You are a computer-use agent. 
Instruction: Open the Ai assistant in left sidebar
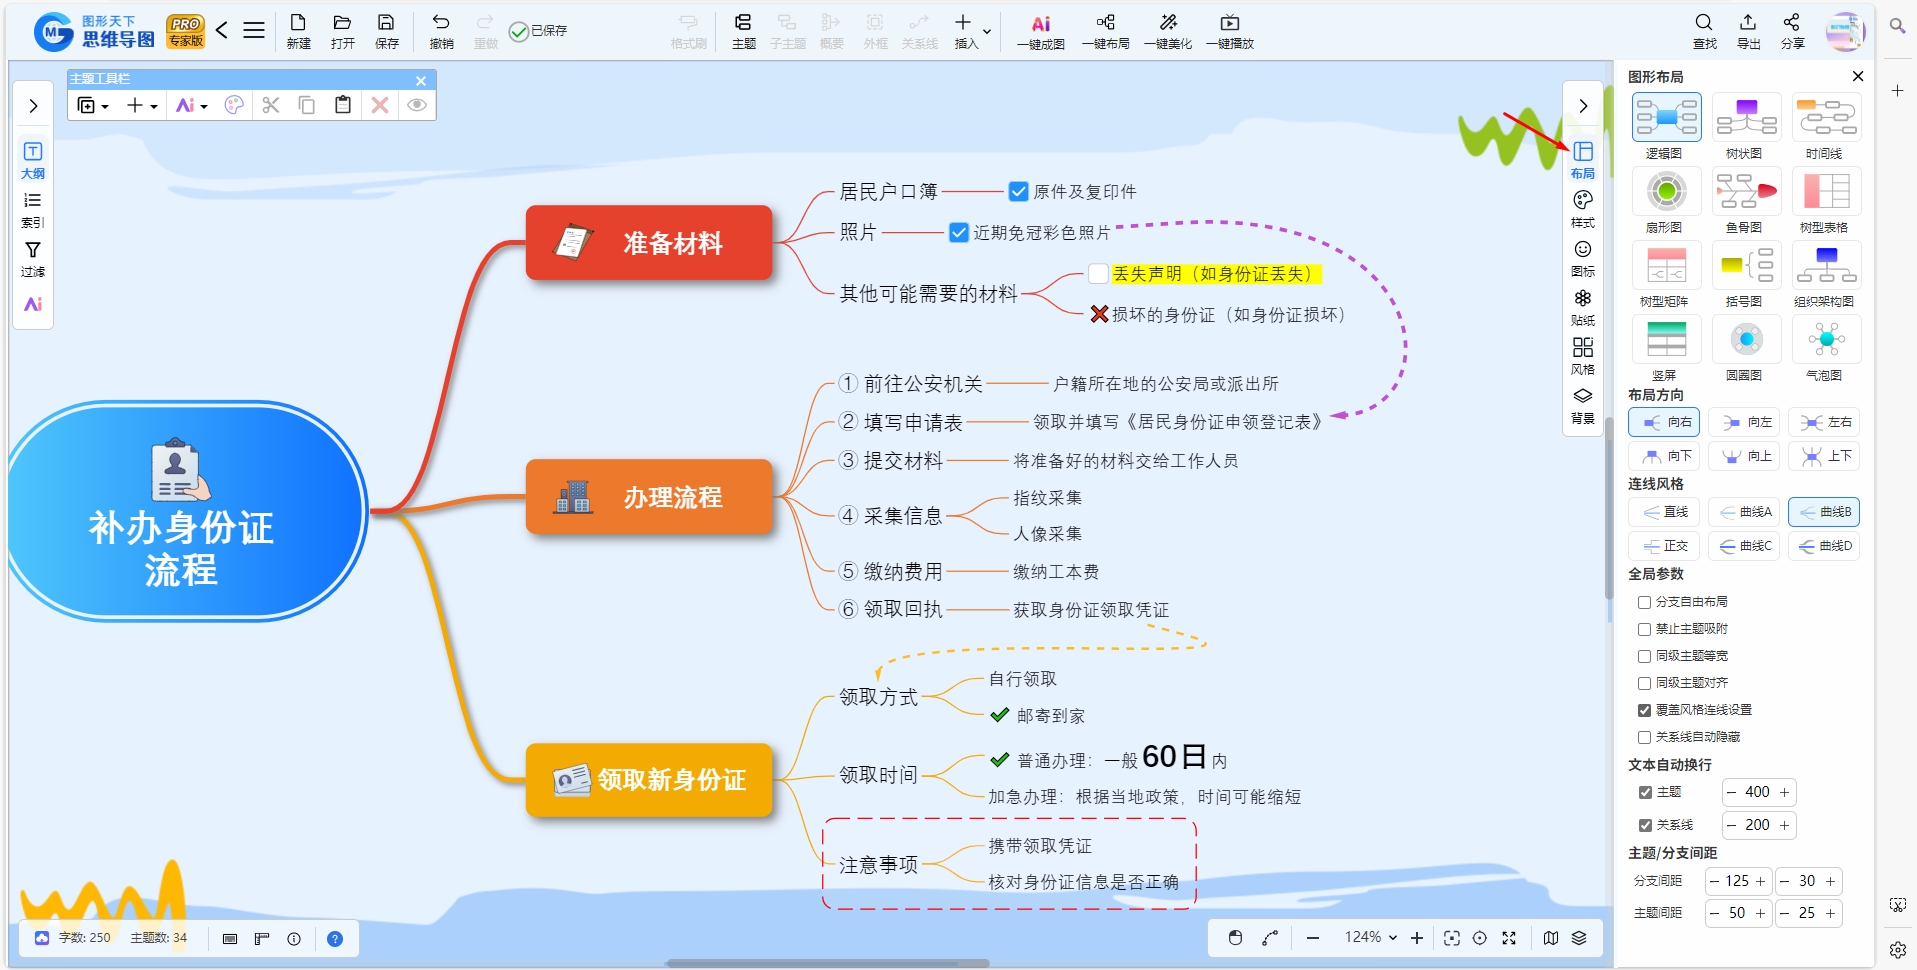point(33,304)
